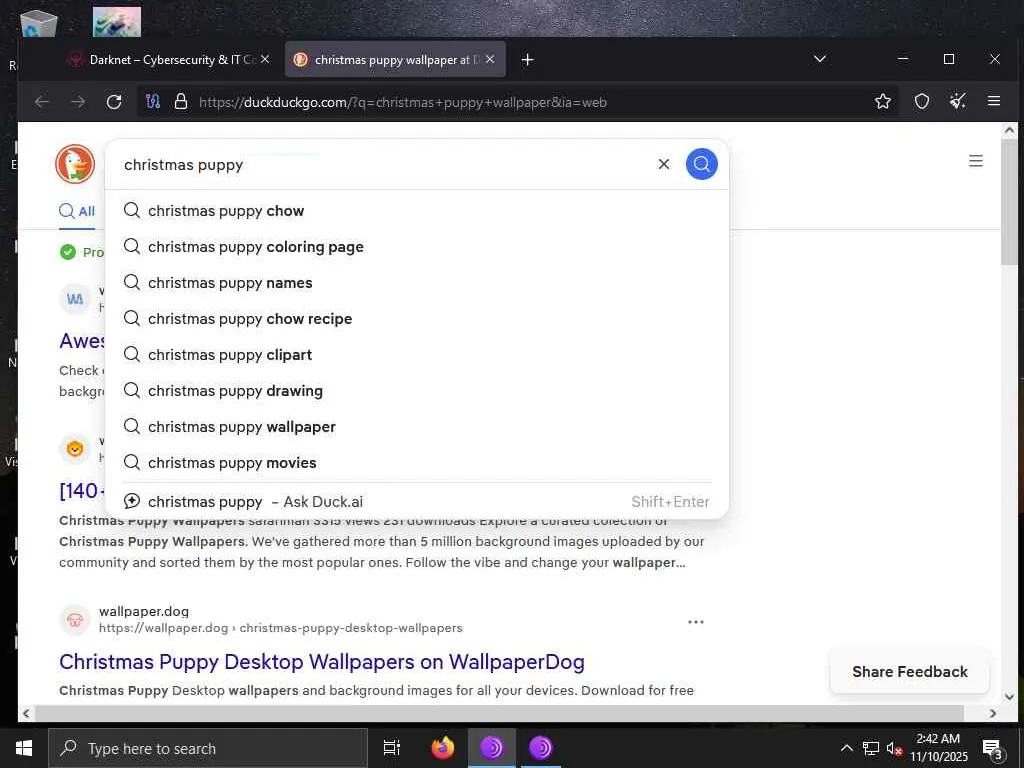Screen dimensions: 1024x768
Task: Close the christmas puppy wallpaper tab
Action: coord(490,59)
